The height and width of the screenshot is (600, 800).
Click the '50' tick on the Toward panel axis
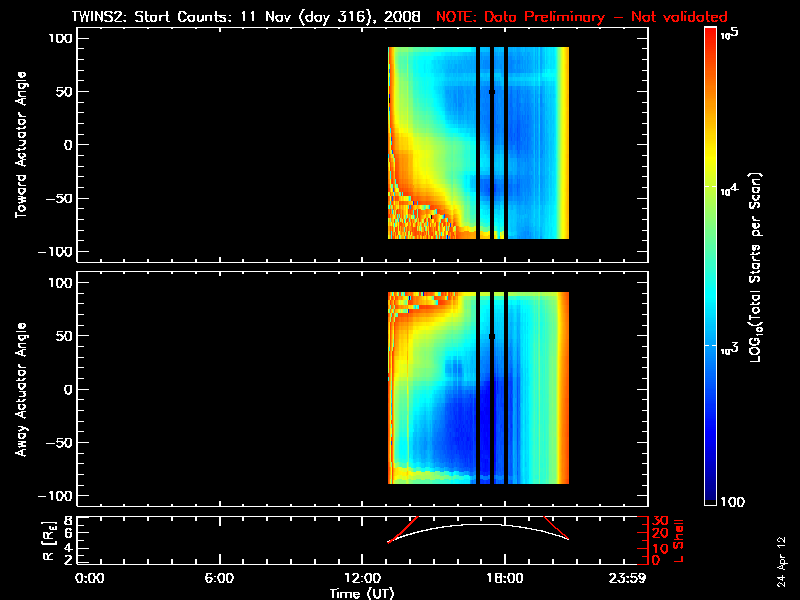(x=64, y=92)
